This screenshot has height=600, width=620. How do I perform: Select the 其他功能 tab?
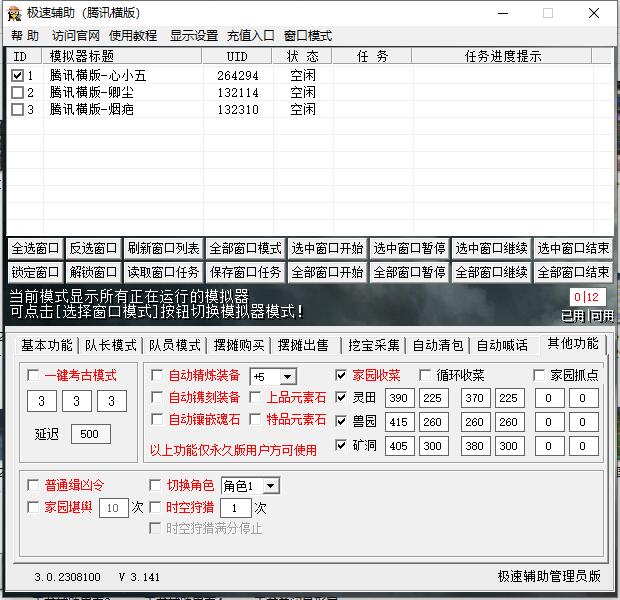573,344
